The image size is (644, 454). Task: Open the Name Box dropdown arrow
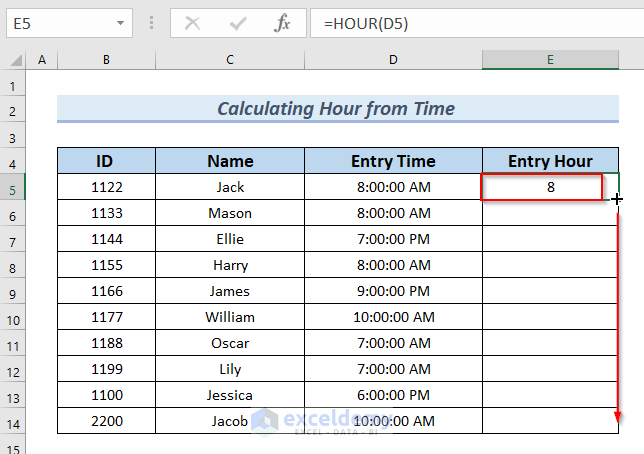(119, 23)
